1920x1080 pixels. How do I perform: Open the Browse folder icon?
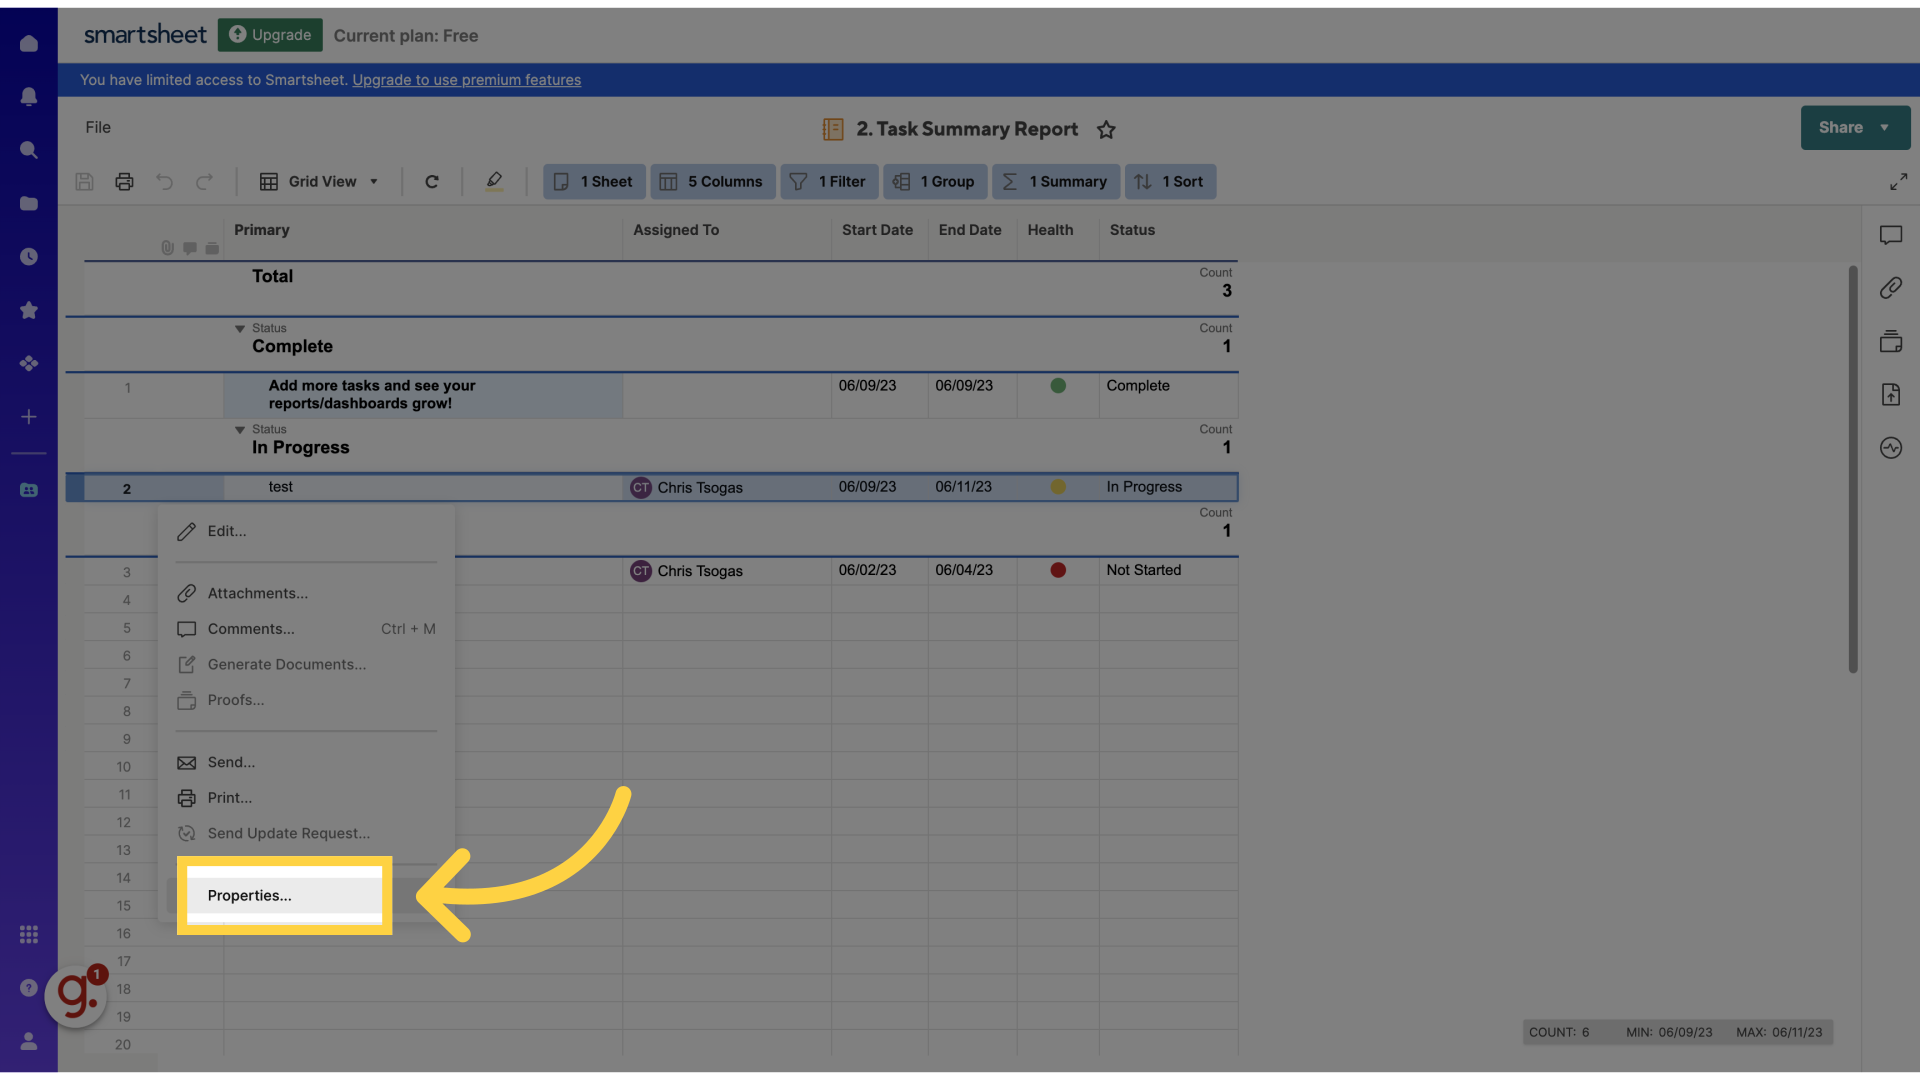coord(29,203)
